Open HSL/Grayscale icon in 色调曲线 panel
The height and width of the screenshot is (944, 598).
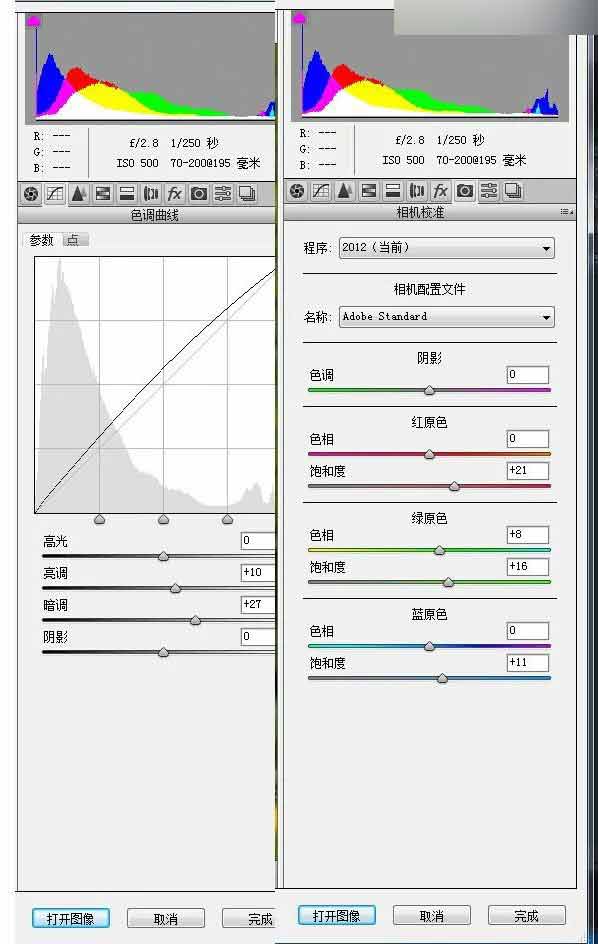point(103,193)
